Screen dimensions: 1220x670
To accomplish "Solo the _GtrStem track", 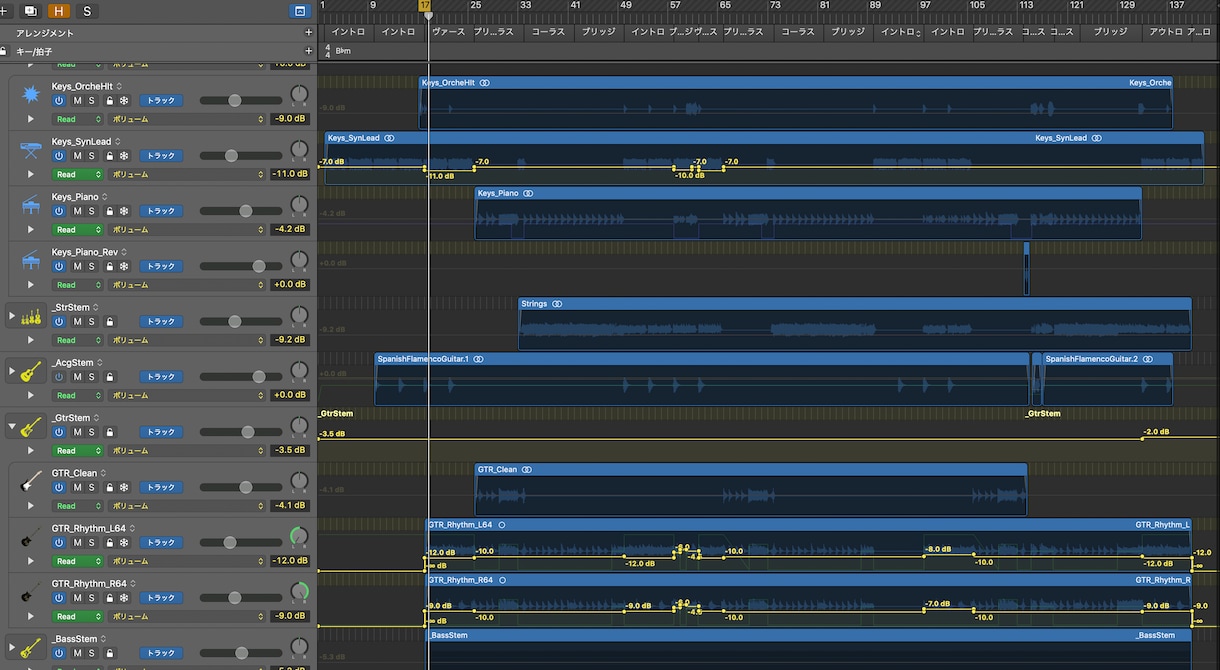I will [x=91, y=432].
